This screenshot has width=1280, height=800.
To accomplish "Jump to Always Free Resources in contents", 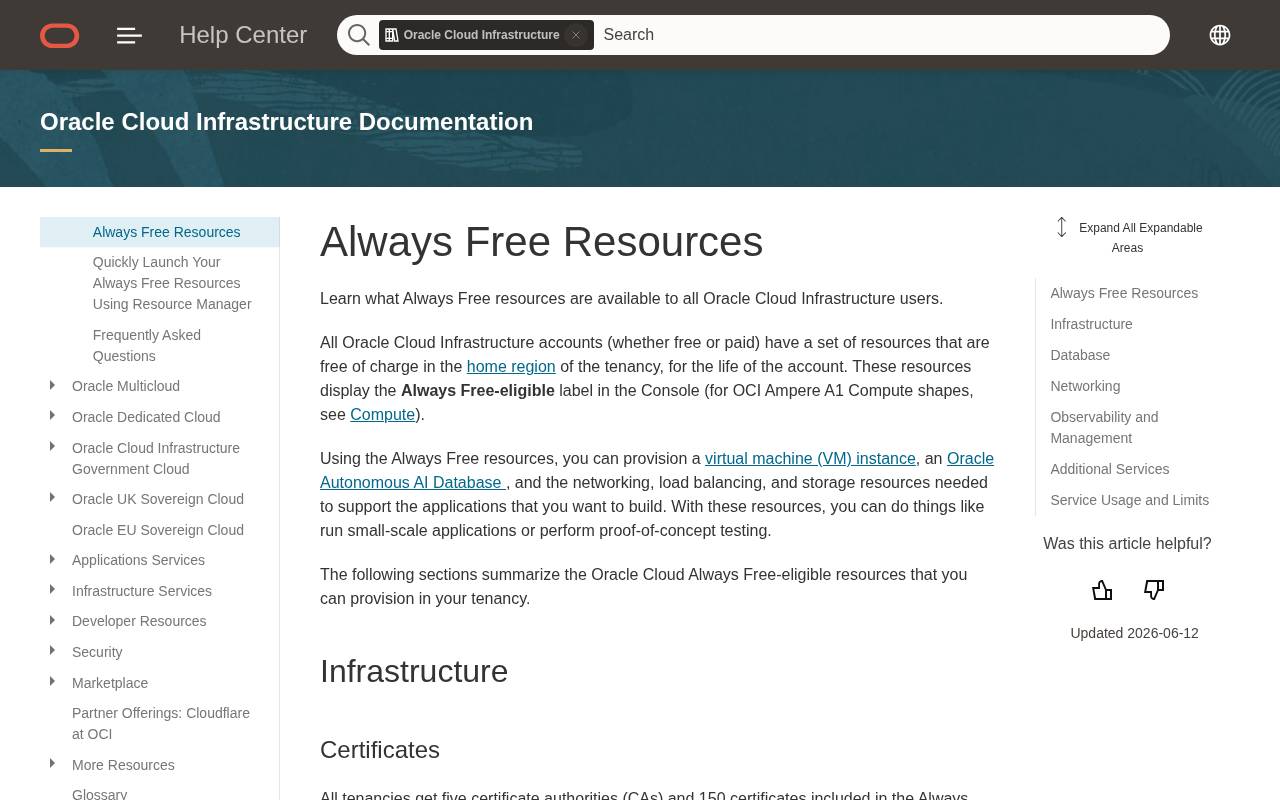I will click(1124, 293).
